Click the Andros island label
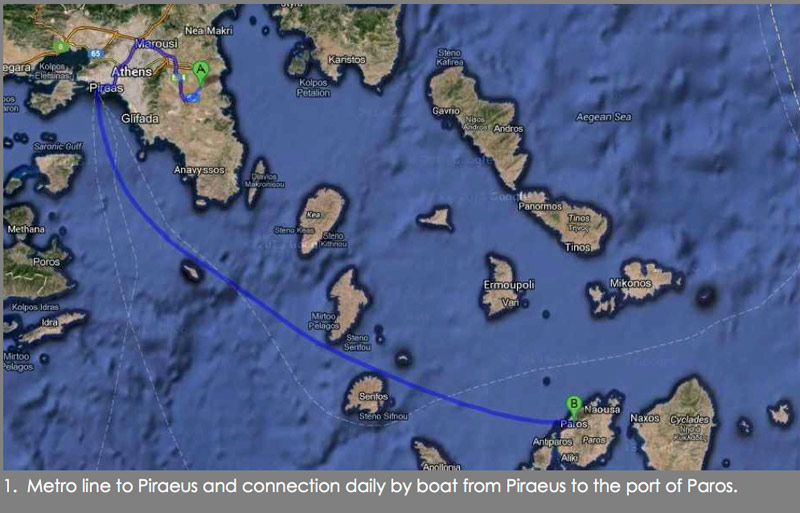 coord(508,129)
